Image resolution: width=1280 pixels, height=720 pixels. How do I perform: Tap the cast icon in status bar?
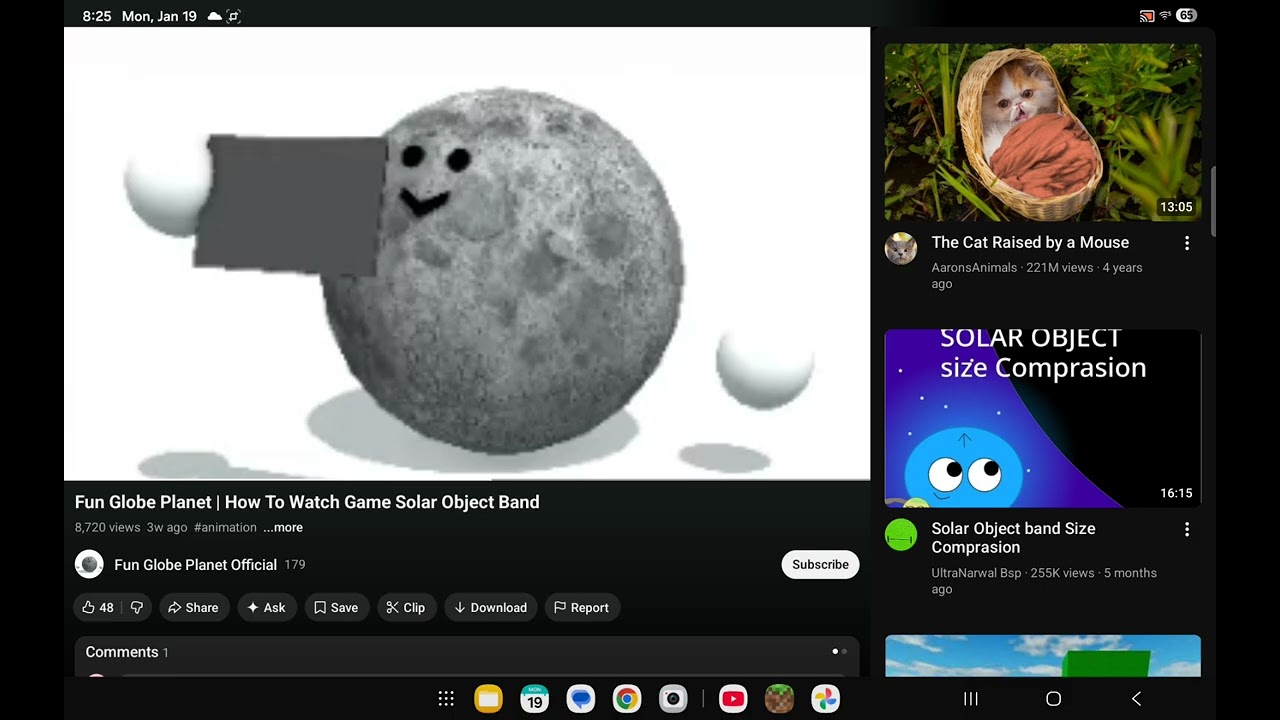1147,16
